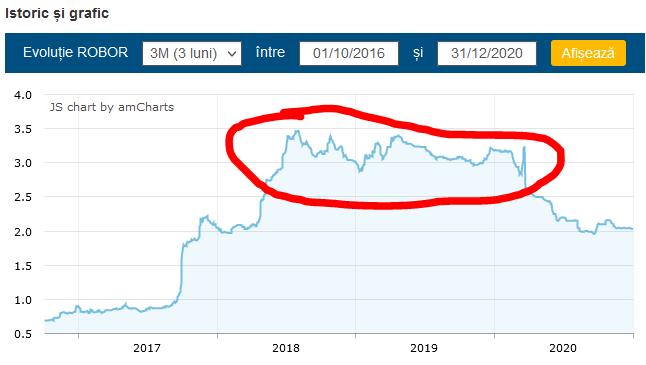Click the word 'și' between date fields

(418, 53)
